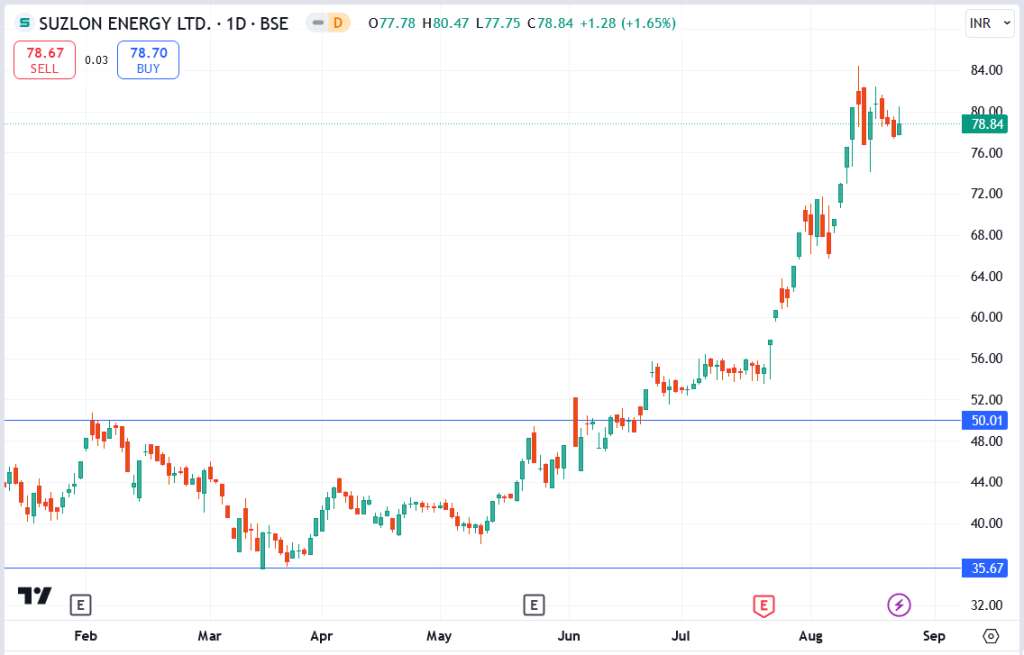Screen dimensions: 1024x655
Task: Click the 0.03 spread value
Action: point(97,60)
